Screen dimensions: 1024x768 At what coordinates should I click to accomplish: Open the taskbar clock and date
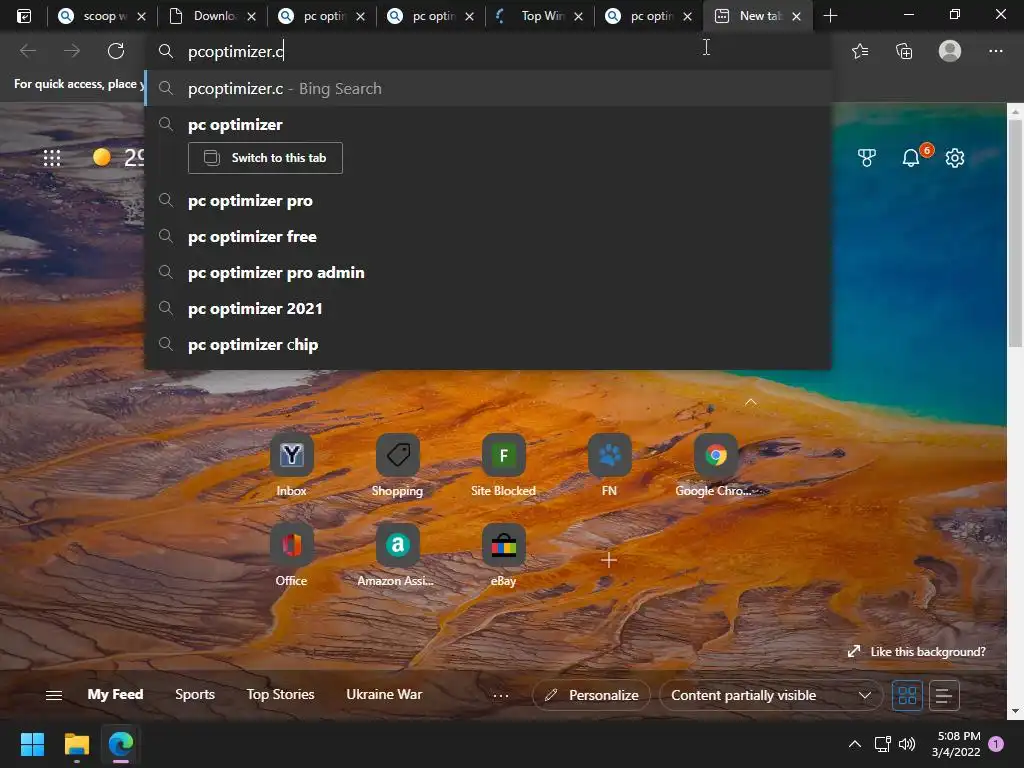click(x=955, y=744)
